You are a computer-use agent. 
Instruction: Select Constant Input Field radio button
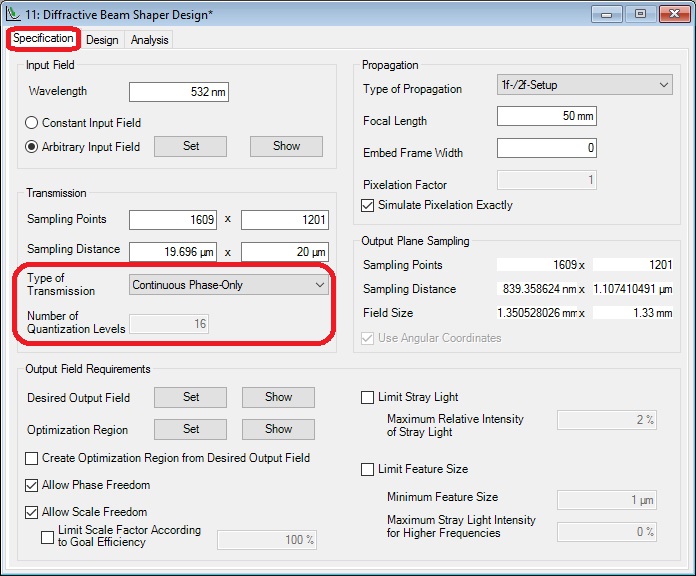coord(33,123)
